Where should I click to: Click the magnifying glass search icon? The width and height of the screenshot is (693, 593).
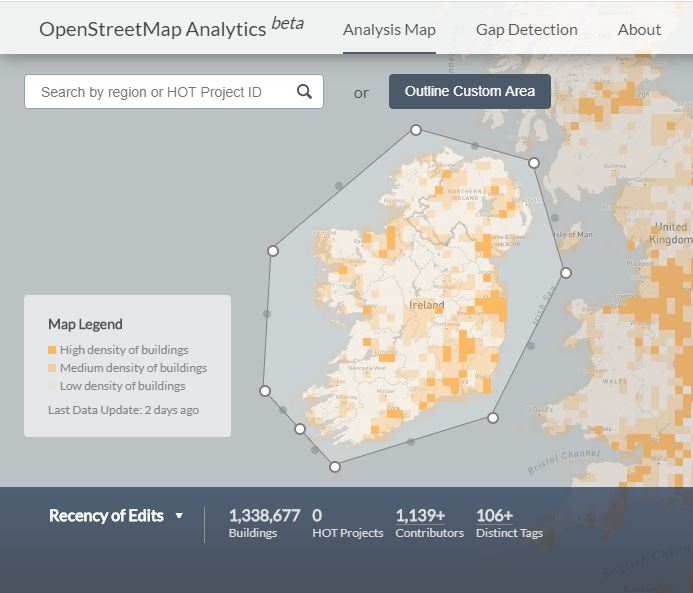[304, 92]
